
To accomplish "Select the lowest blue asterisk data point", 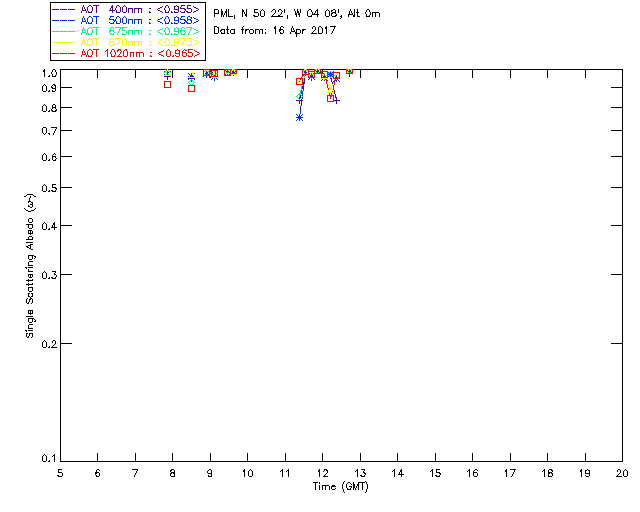I will click(x=300, y=118).
